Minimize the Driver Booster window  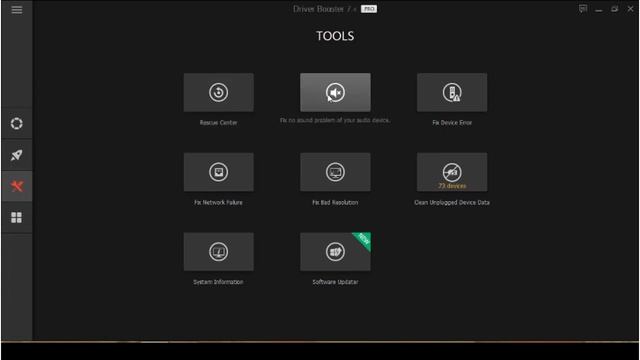pyautogui.click(x=599, y=9)
